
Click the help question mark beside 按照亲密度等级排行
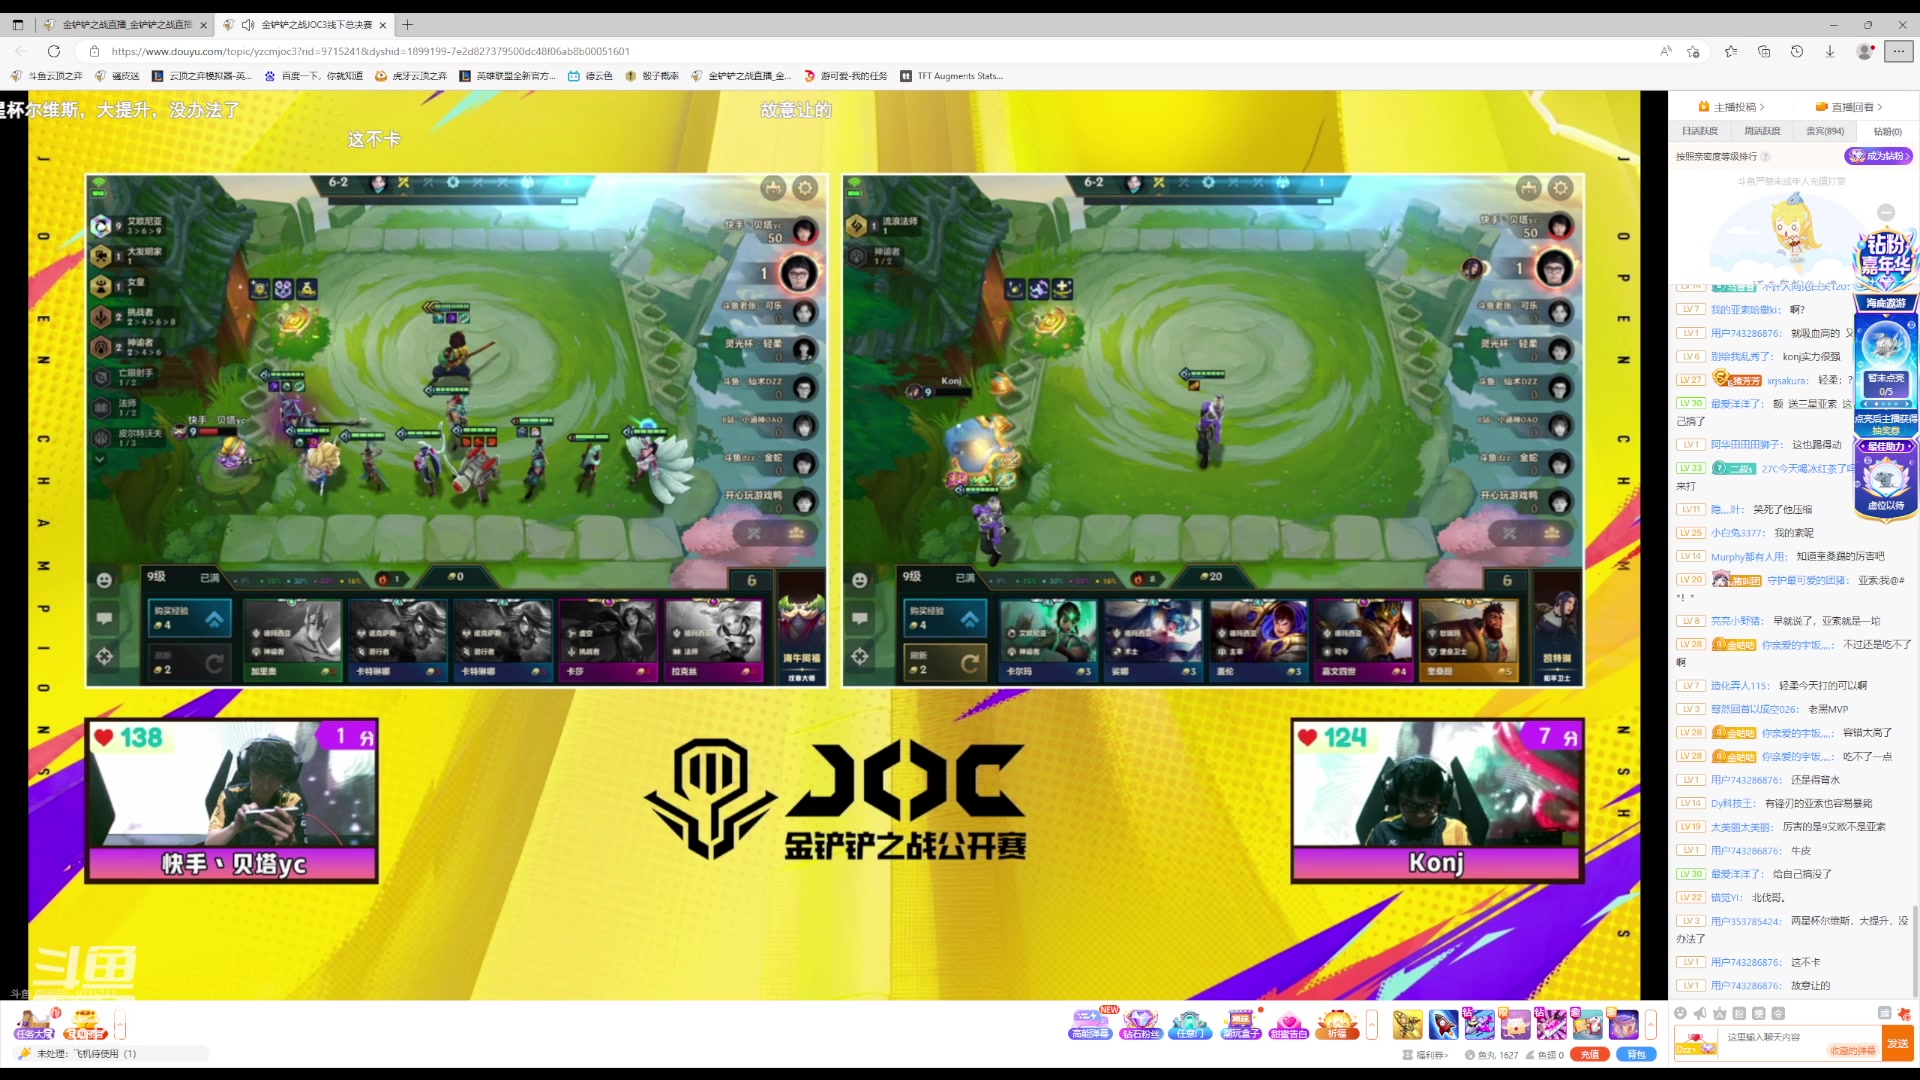pos(1766,157)
